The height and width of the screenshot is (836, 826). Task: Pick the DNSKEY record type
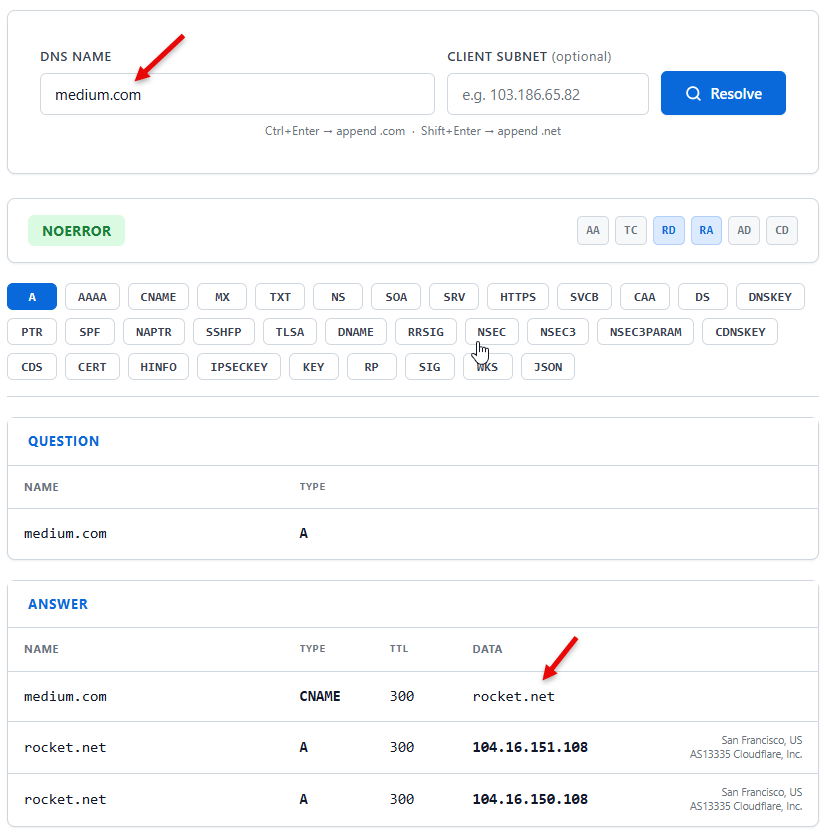pyautogui.click(x=770, y=297)
